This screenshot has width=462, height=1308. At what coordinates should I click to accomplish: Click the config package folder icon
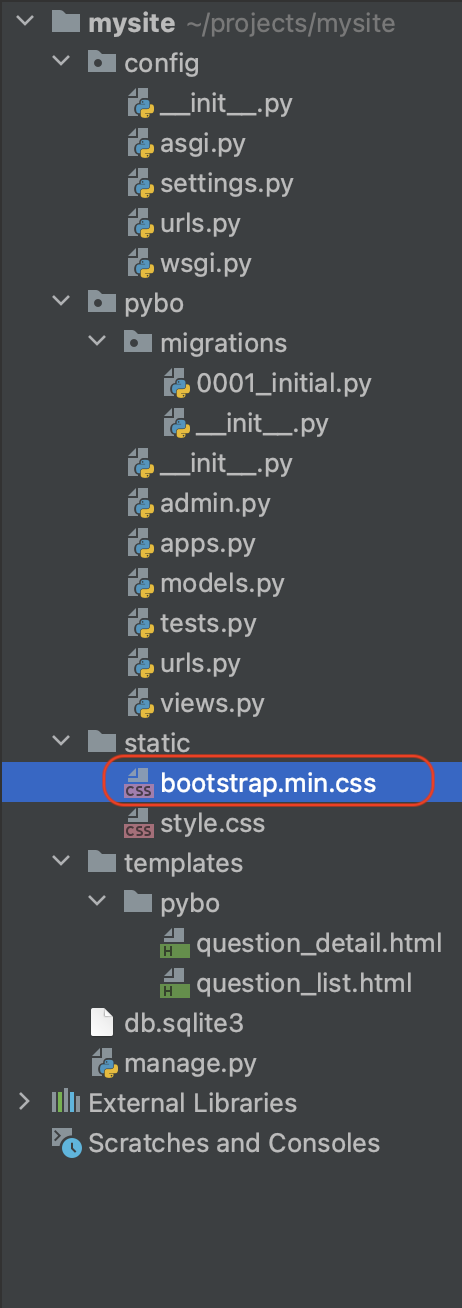click(x=101, y=63)
